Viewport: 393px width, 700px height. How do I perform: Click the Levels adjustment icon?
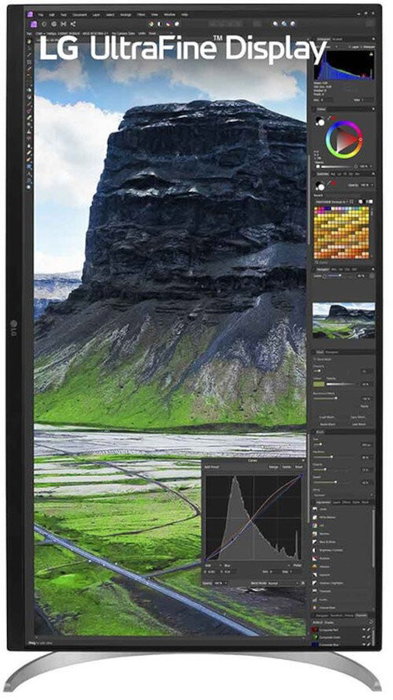pyautogui.click(x=315, y=509)
